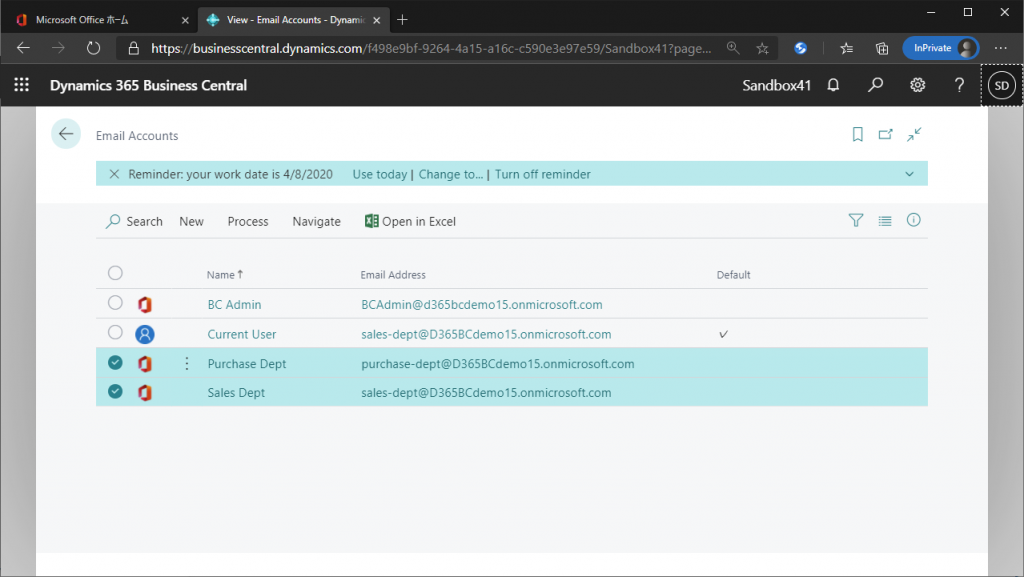The width and height of the screenshot is (1024, 577).
Task: Open a new browser tab
Action: click(402, 20)
